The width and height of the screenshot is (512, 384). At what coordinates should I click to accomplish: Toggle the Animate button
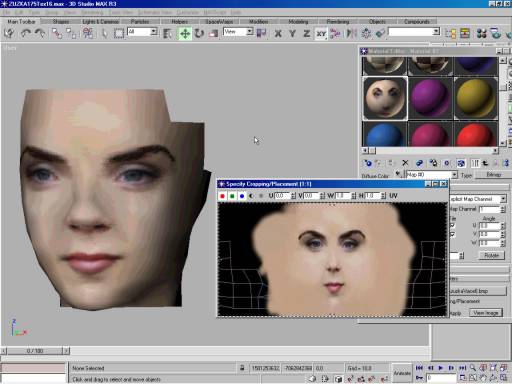401,373
